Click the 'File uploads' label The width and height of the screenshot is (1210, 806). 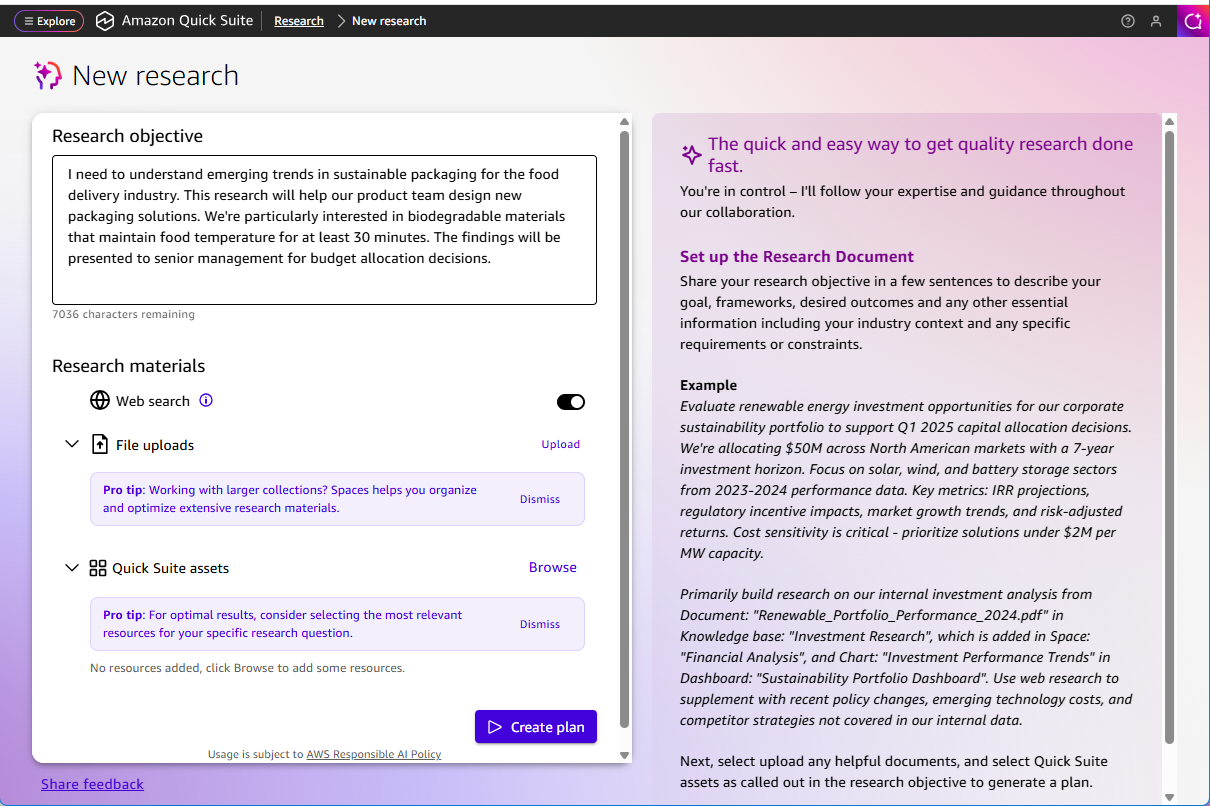155,445
